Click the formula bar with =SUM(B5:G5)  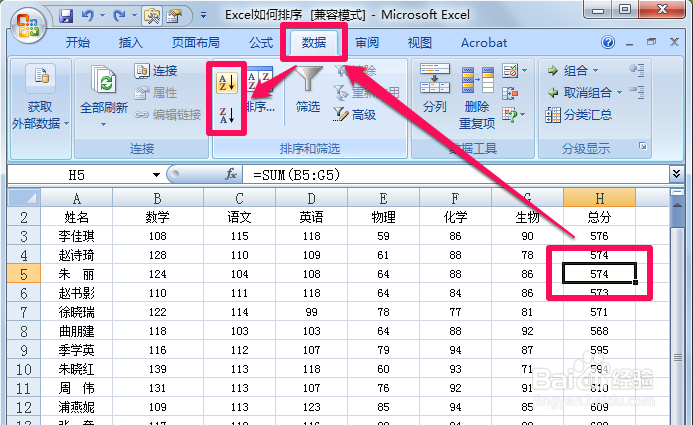click(x=455, y=175)
